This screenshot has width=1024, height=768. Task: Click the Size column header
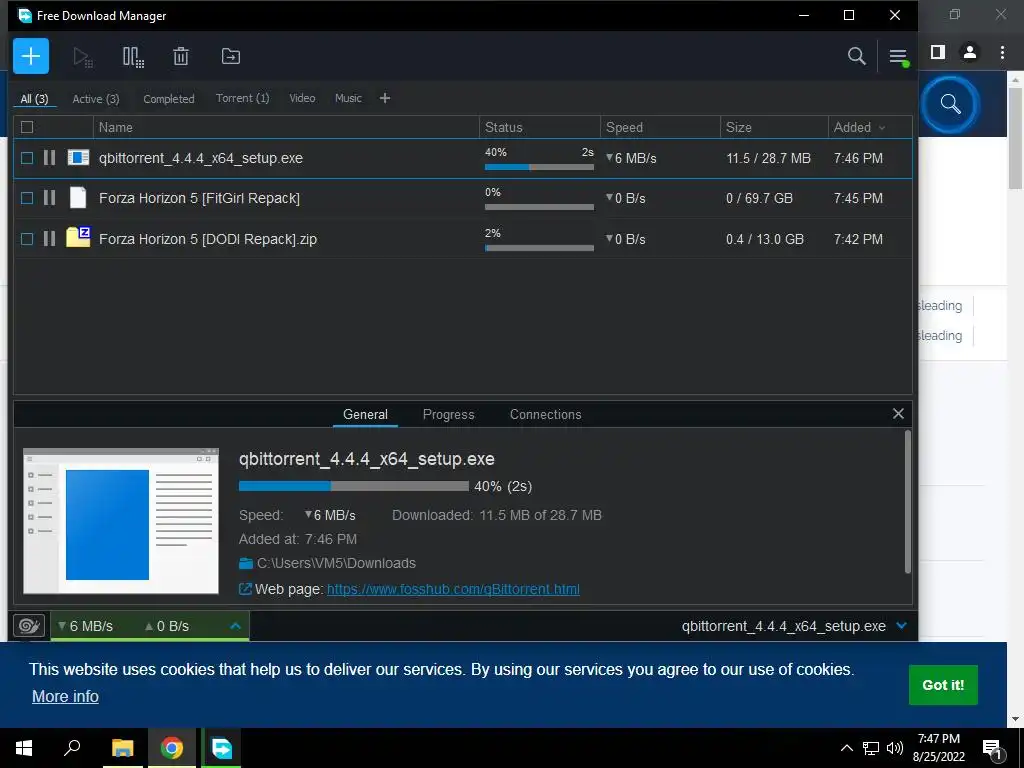pyautogui.click(x=775, y=127)
